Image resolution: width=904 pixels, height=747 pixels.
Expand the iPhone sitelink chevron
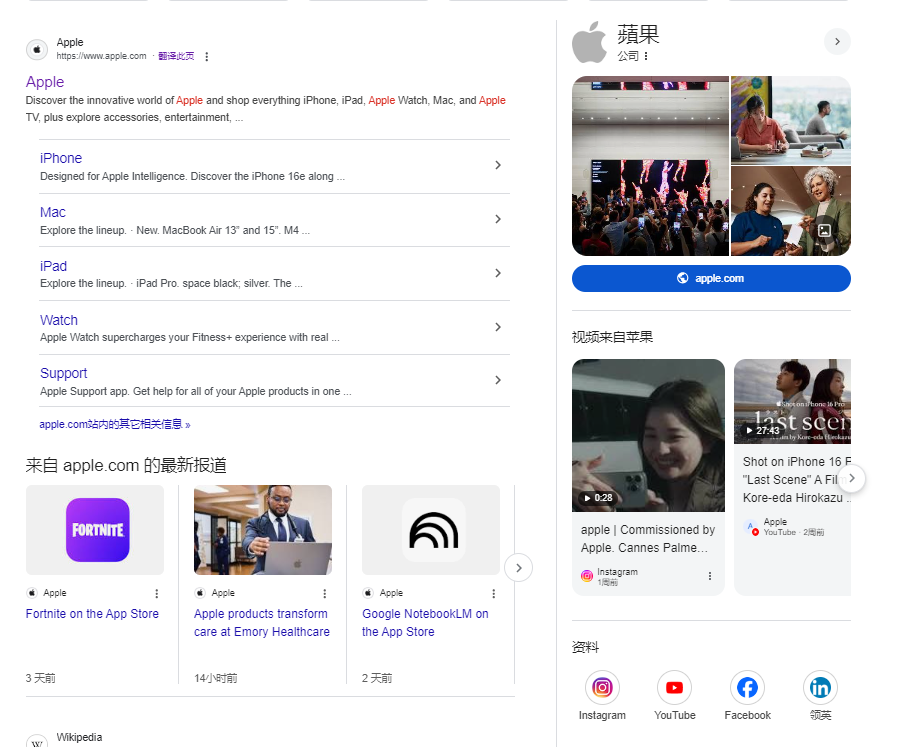[x=498, y=165]
